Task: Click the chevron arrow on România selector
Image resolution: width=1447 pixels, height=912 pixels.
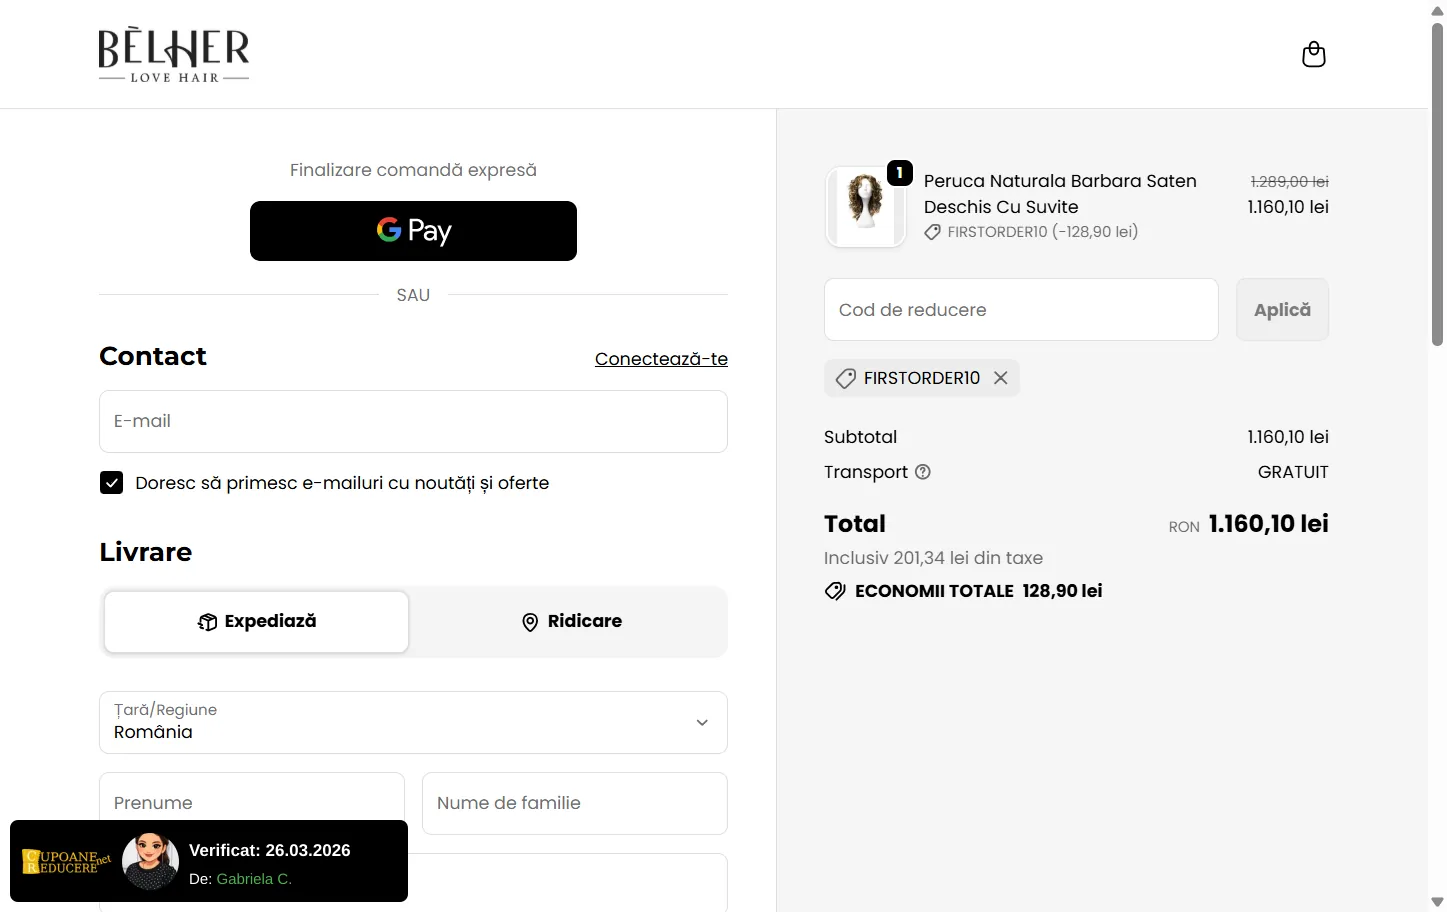Action: click(702, 722)
